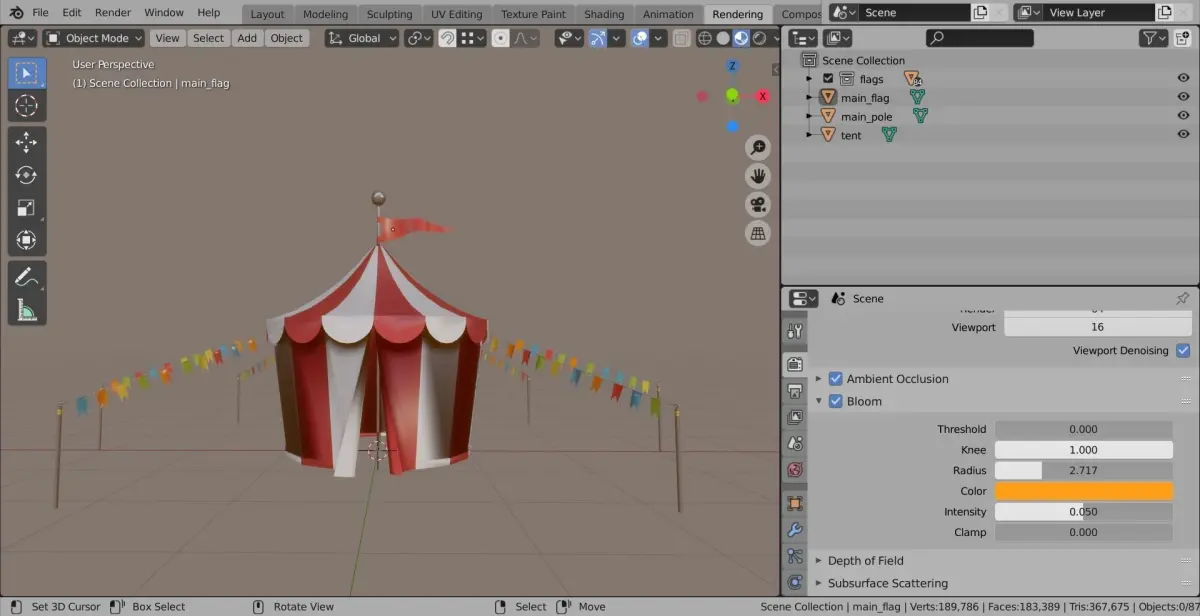Hide main_flag with its eye icon
The width and height of the screenshot is (1200, 616).
click(x=1183, y=98)
